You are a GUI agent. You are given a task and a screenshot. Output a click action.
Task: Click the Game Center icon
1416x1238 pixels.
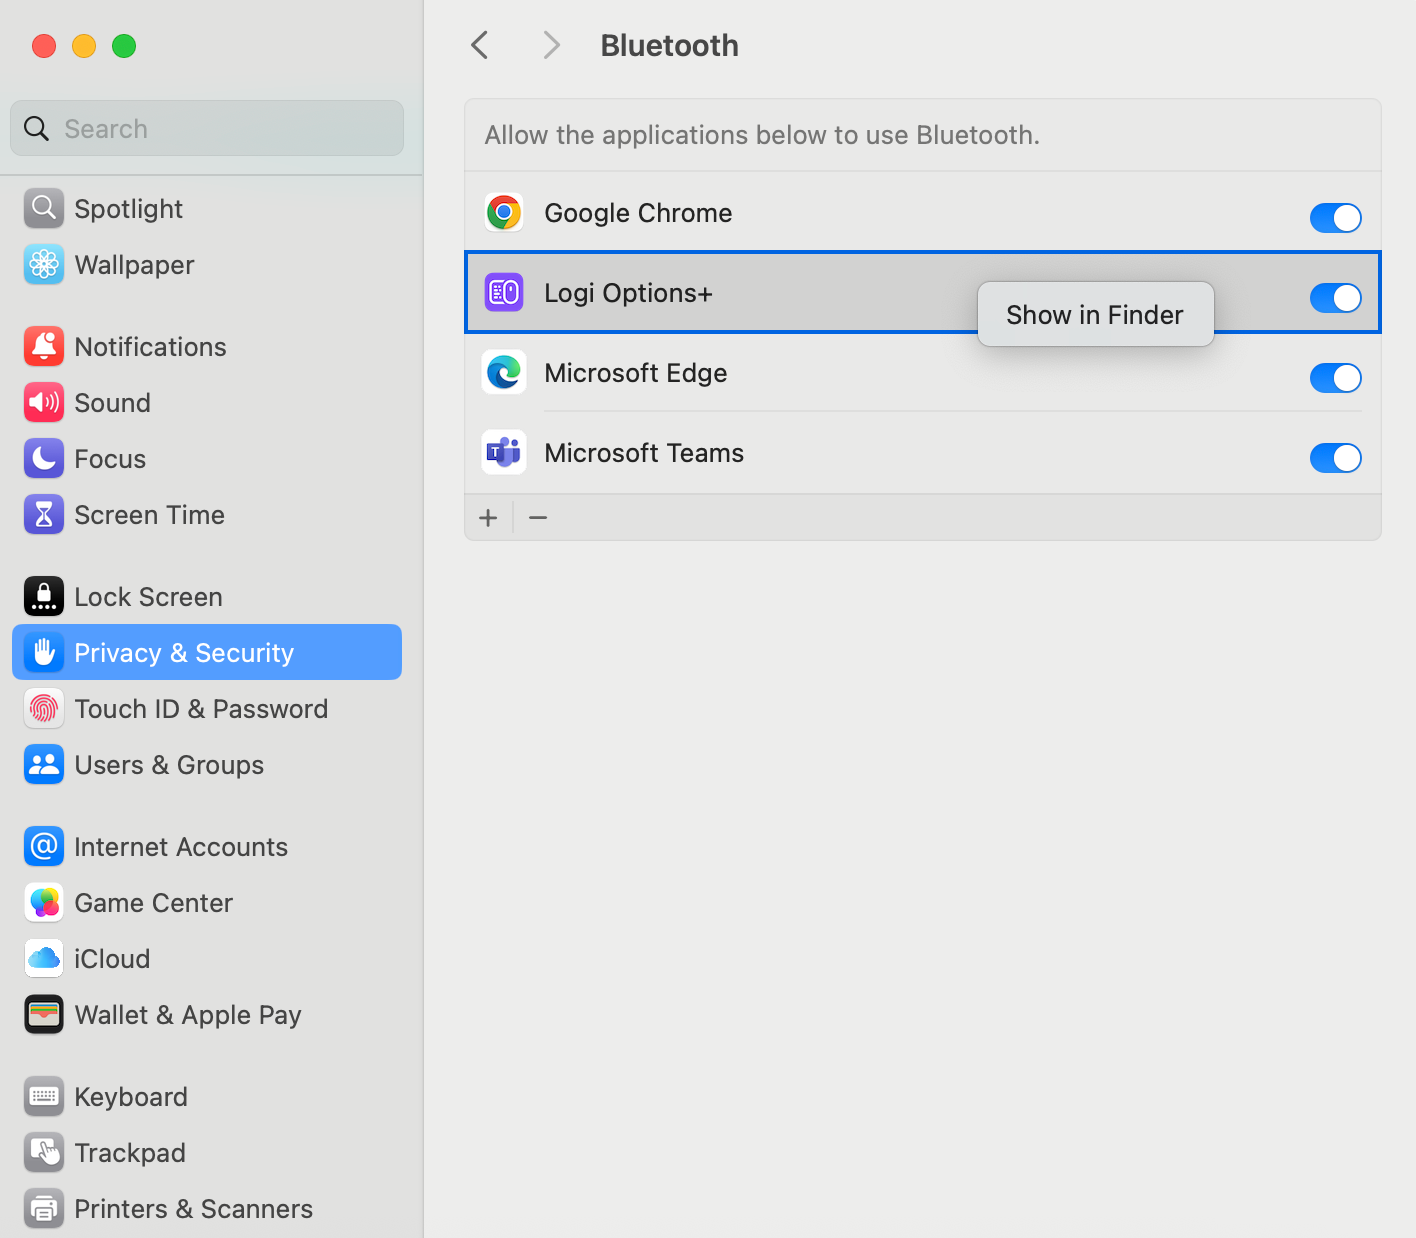tap(44, 902)
